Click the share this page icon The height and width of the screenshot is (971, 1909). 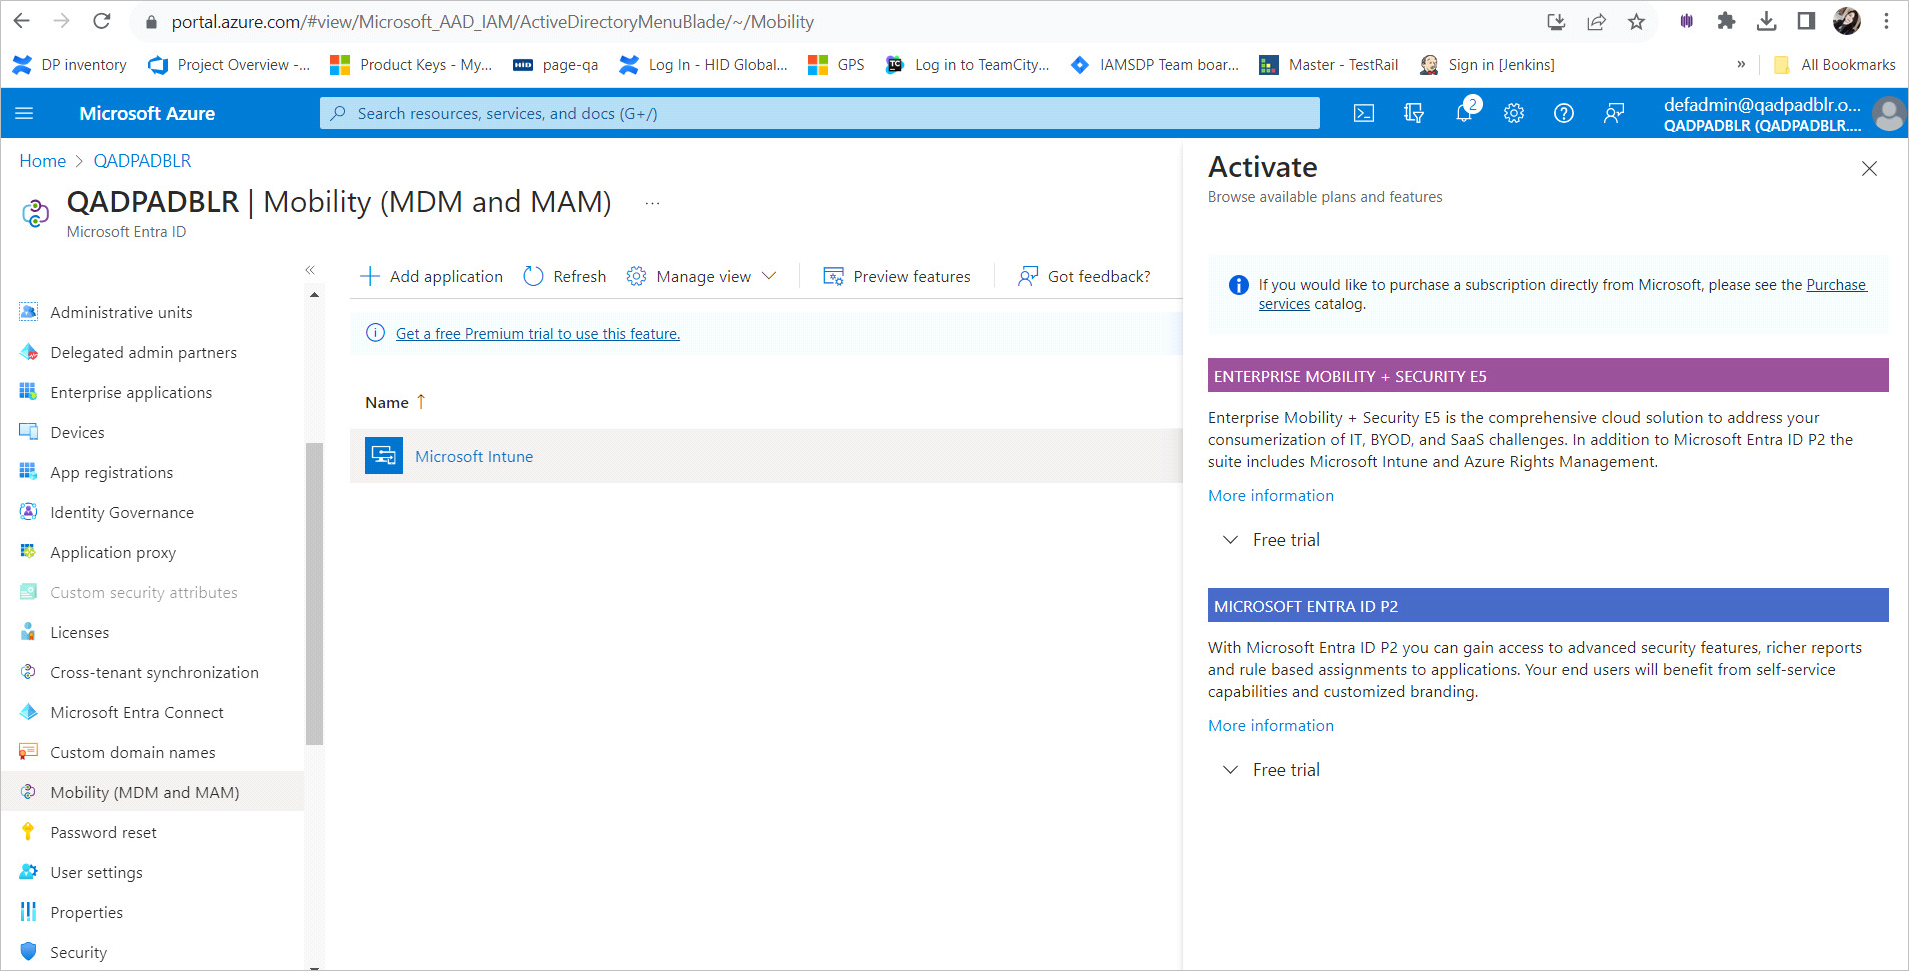coord(1596,21)
